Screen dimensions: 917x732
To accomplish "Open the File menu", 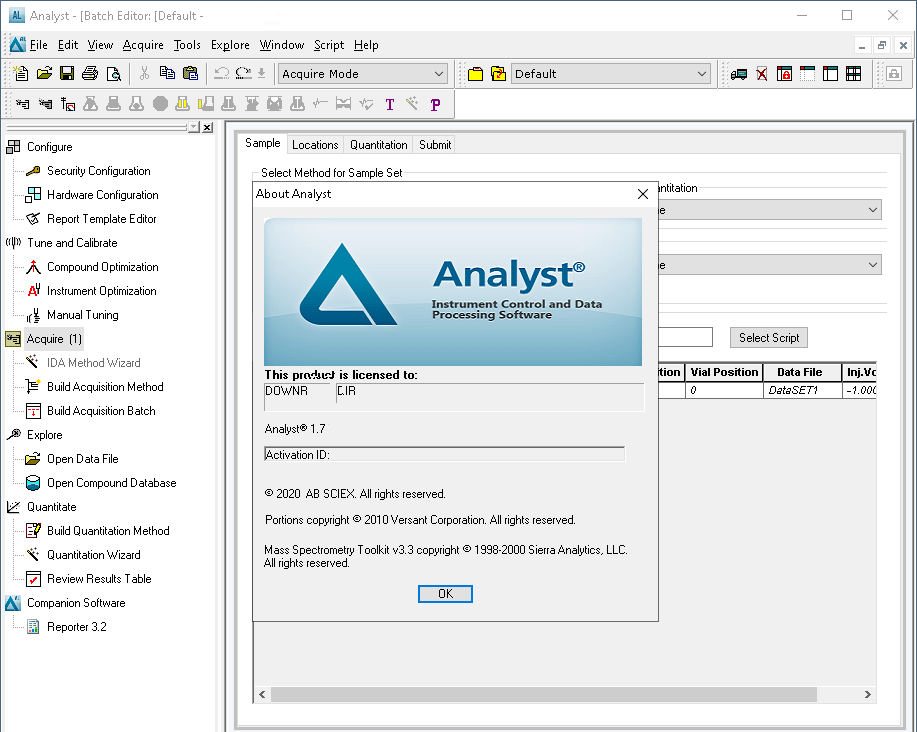I will click(39, 45).
